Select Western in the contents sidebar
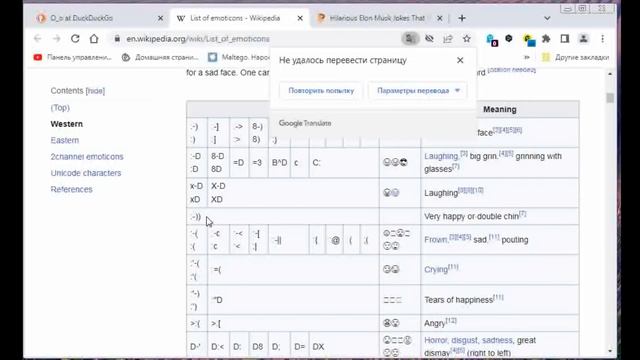The width and height of the screenshot is (640, 360). point(67,124)
